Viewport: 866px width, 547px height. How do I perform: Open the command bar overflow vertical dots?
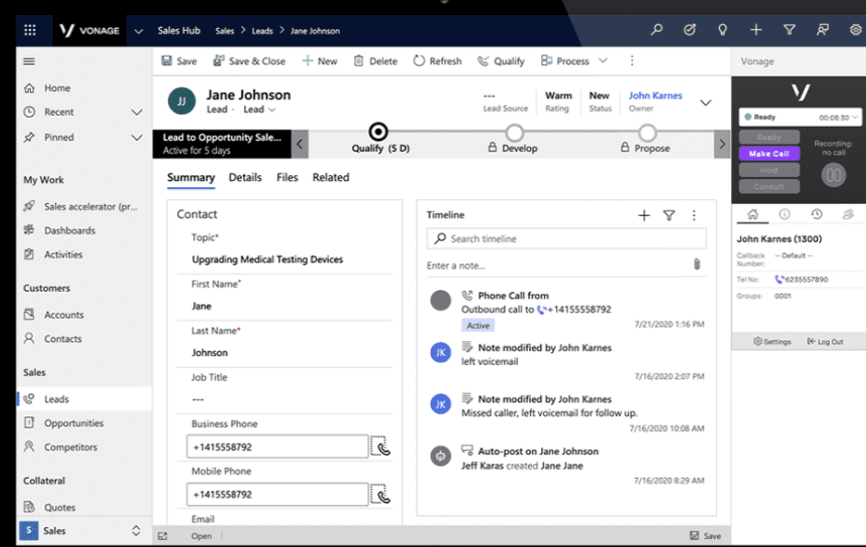coord(632,61)
